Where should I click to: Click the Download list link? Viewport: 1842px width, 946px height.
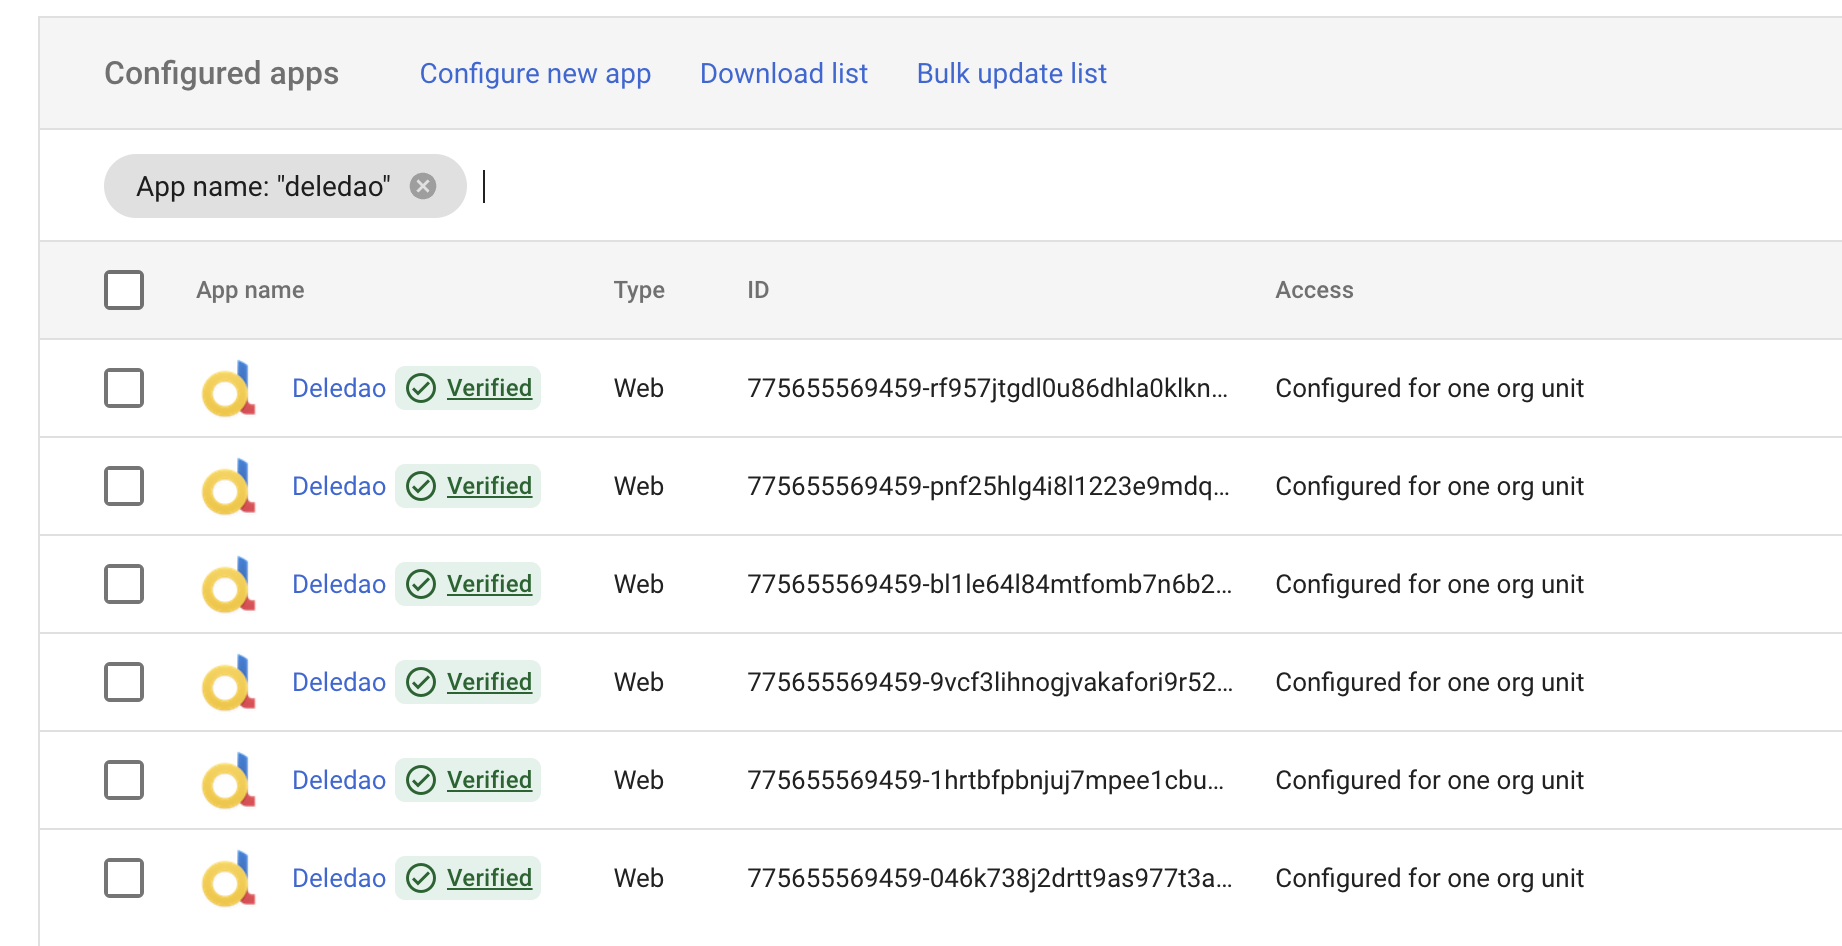(x=784, y=74)
